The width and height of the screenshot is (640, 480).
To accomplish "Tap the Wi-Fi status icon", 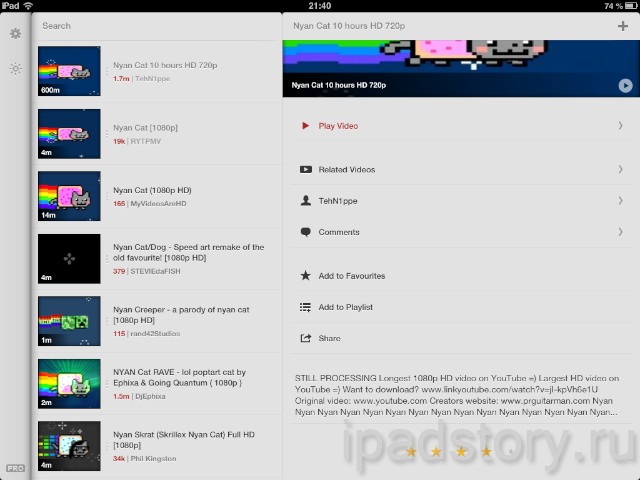I will [x=28, y=6].
